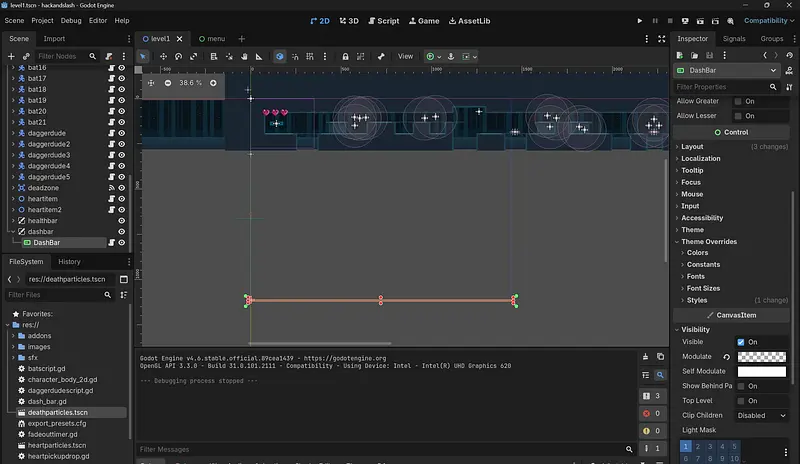
Task: Open the AssetLib workspace
Action: point(468,20)
